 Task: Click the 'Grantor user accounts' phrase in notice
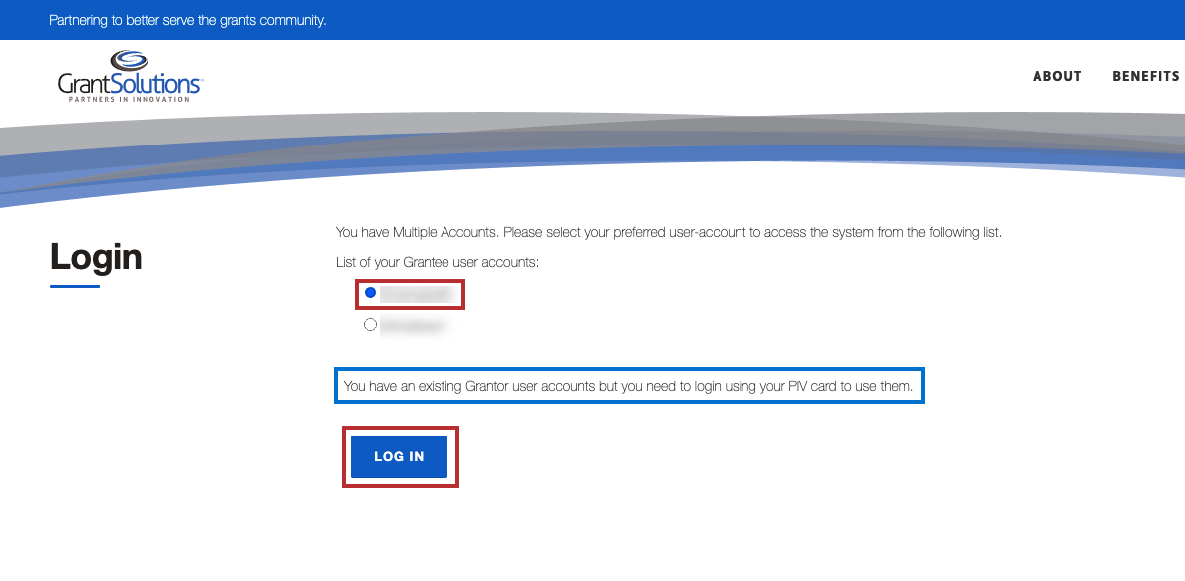[x=529, y=385]
